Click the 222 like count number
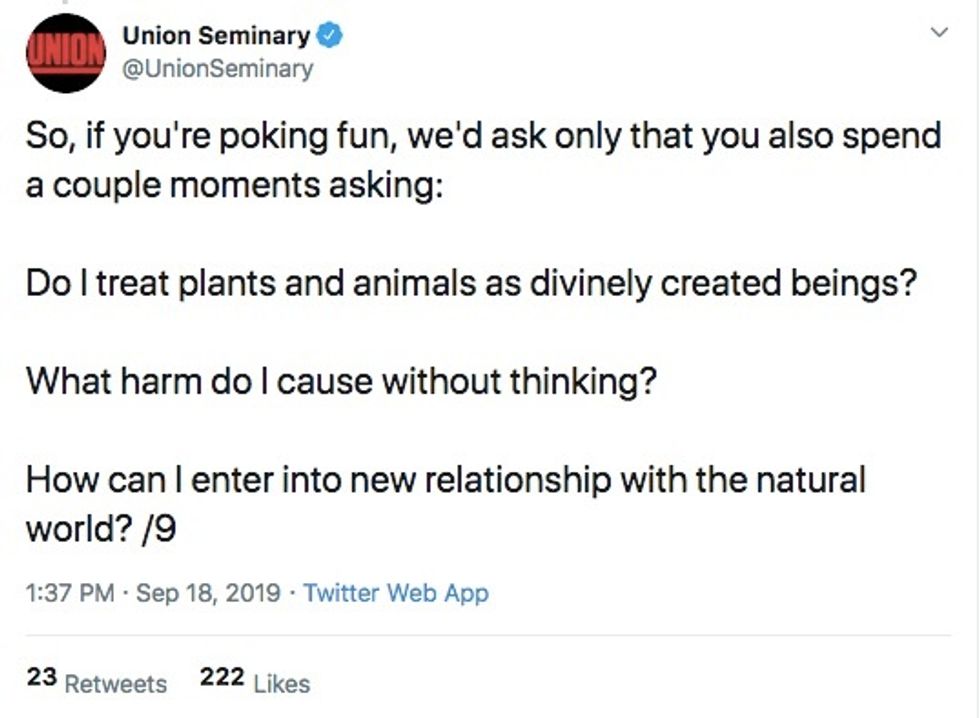Image resolution: width=980 pixels, height=718 pixels. click(222, 678)
